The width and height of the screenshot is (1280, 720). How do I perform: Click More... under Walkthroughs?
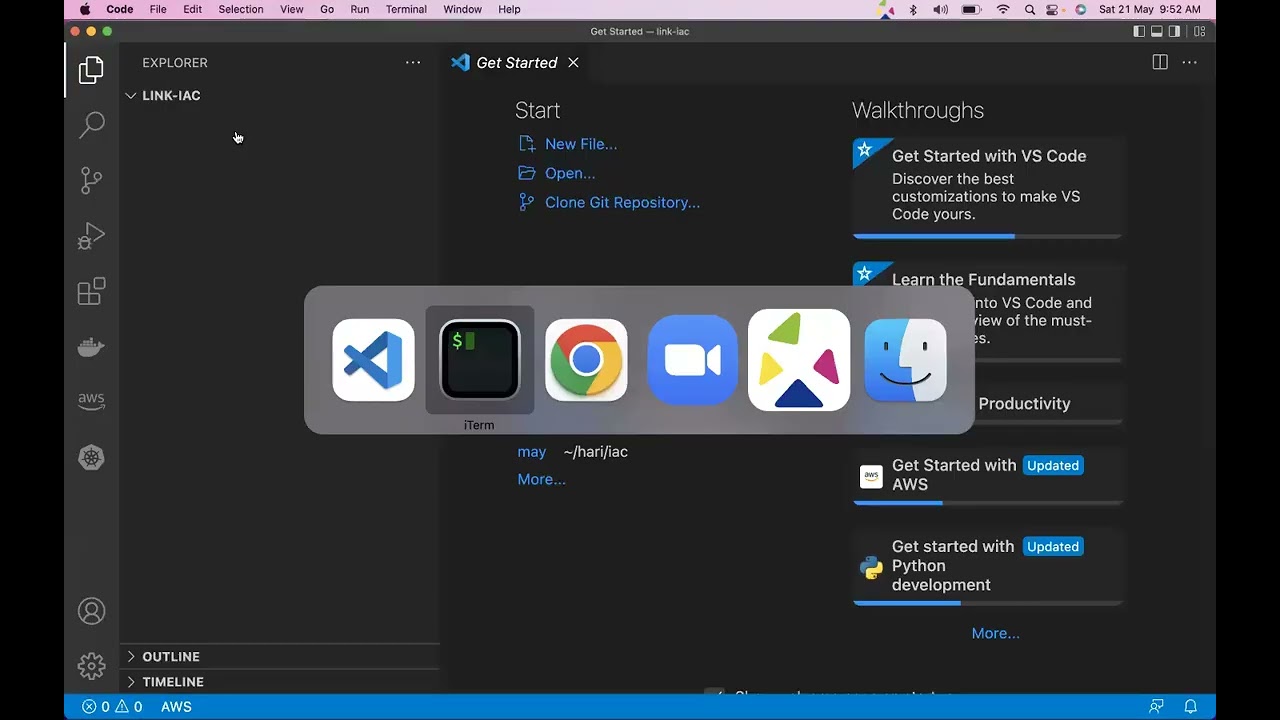[995, 633]
